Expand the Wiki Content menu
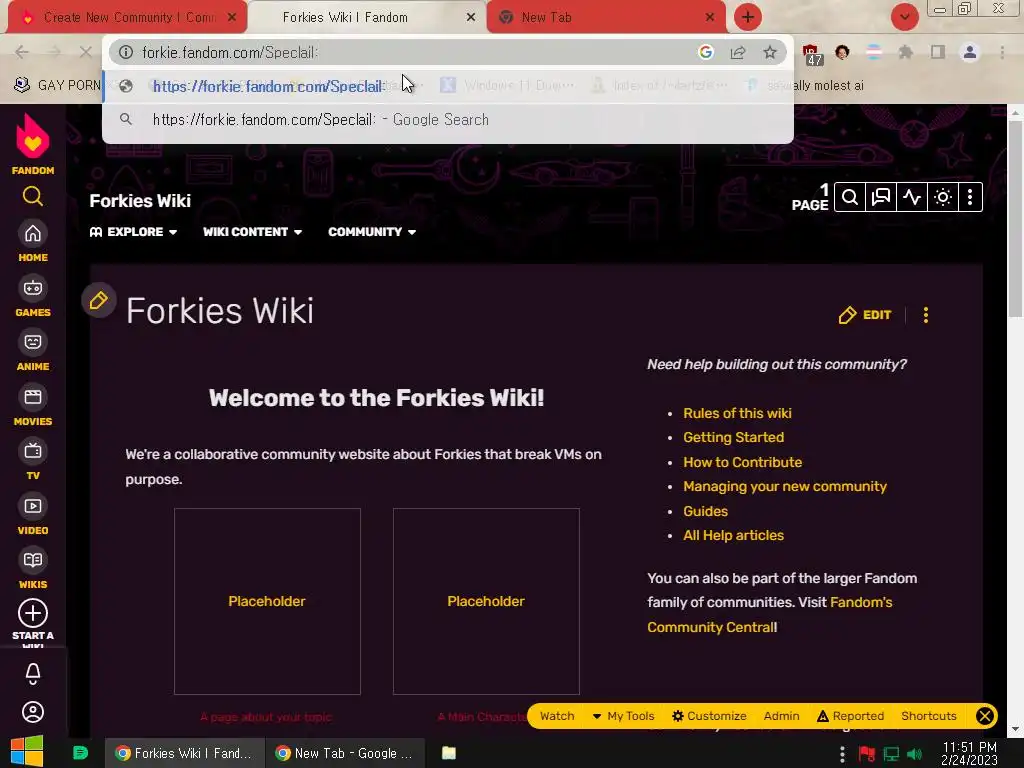 pos(252,232)
